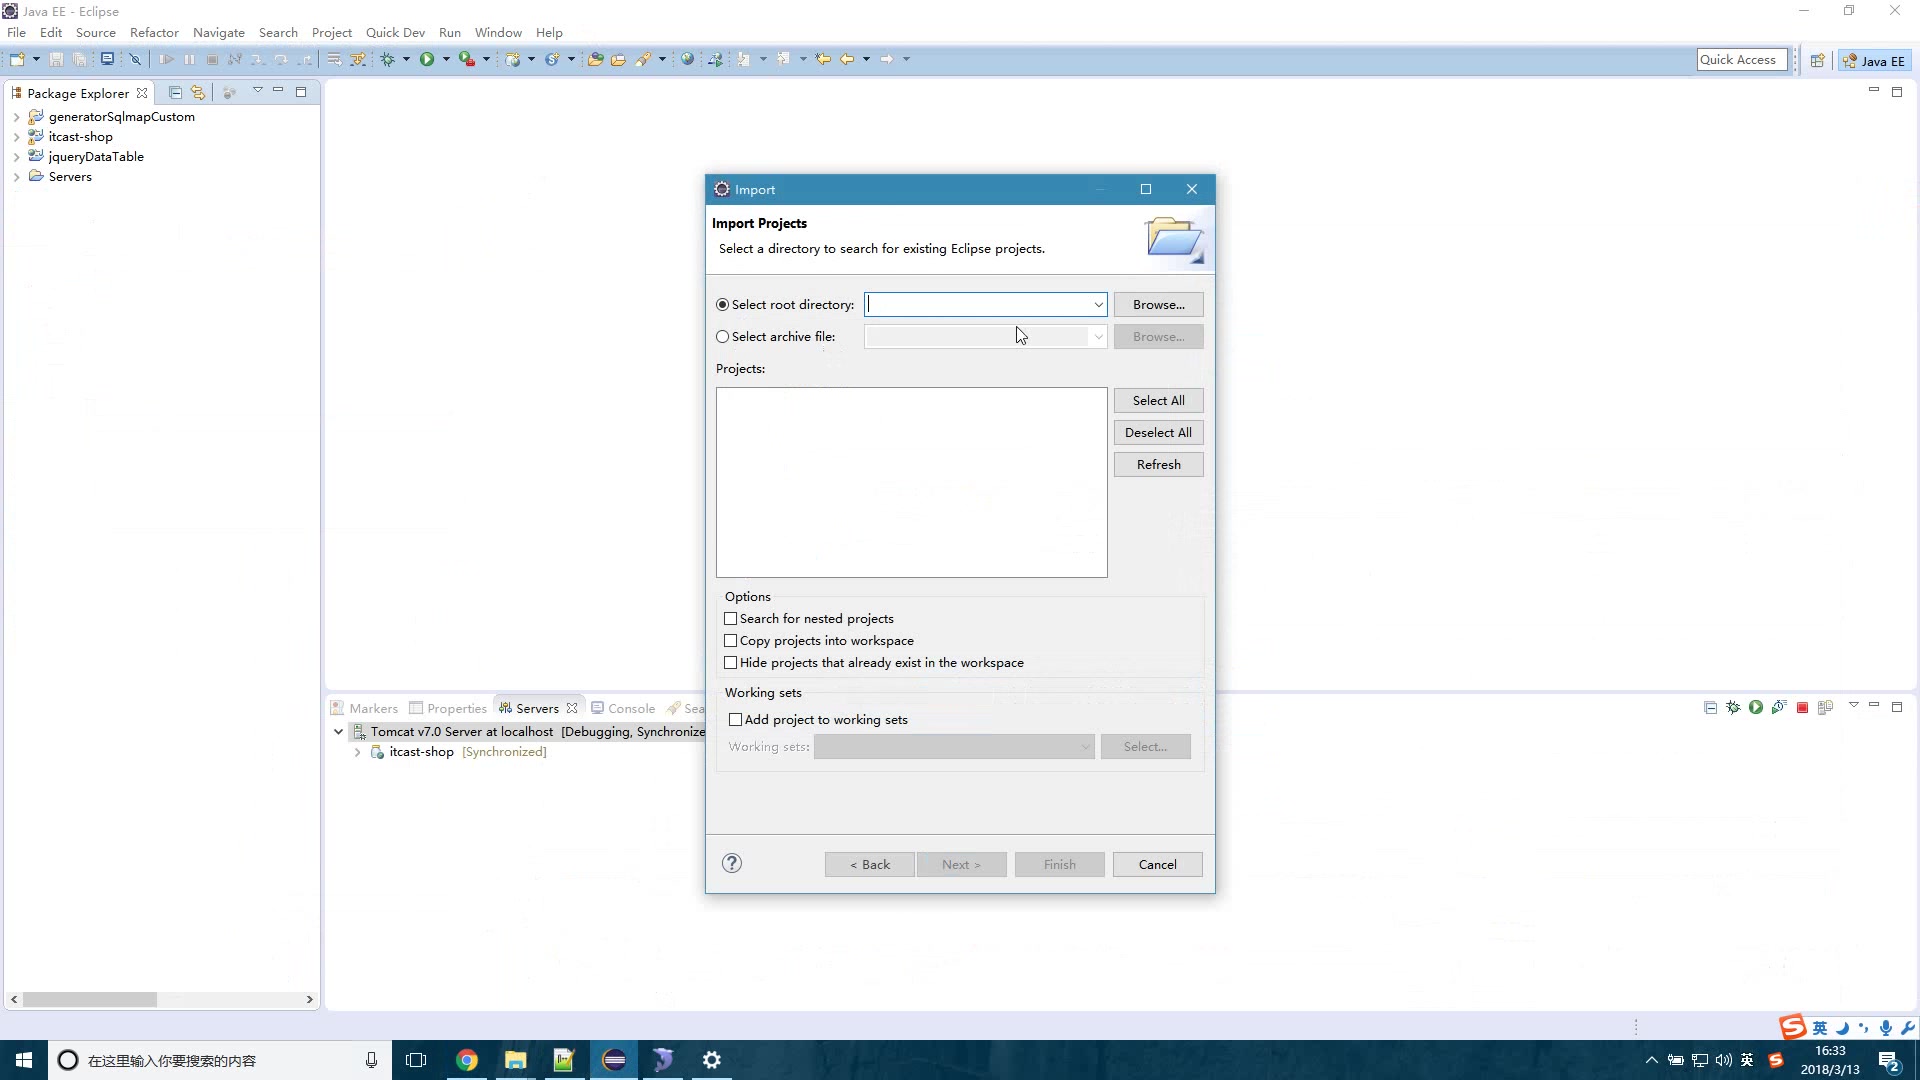Expand the generatorSqlmapCustom project tree
Screen dimensions: 1920x1080
[x=16, y=116]
